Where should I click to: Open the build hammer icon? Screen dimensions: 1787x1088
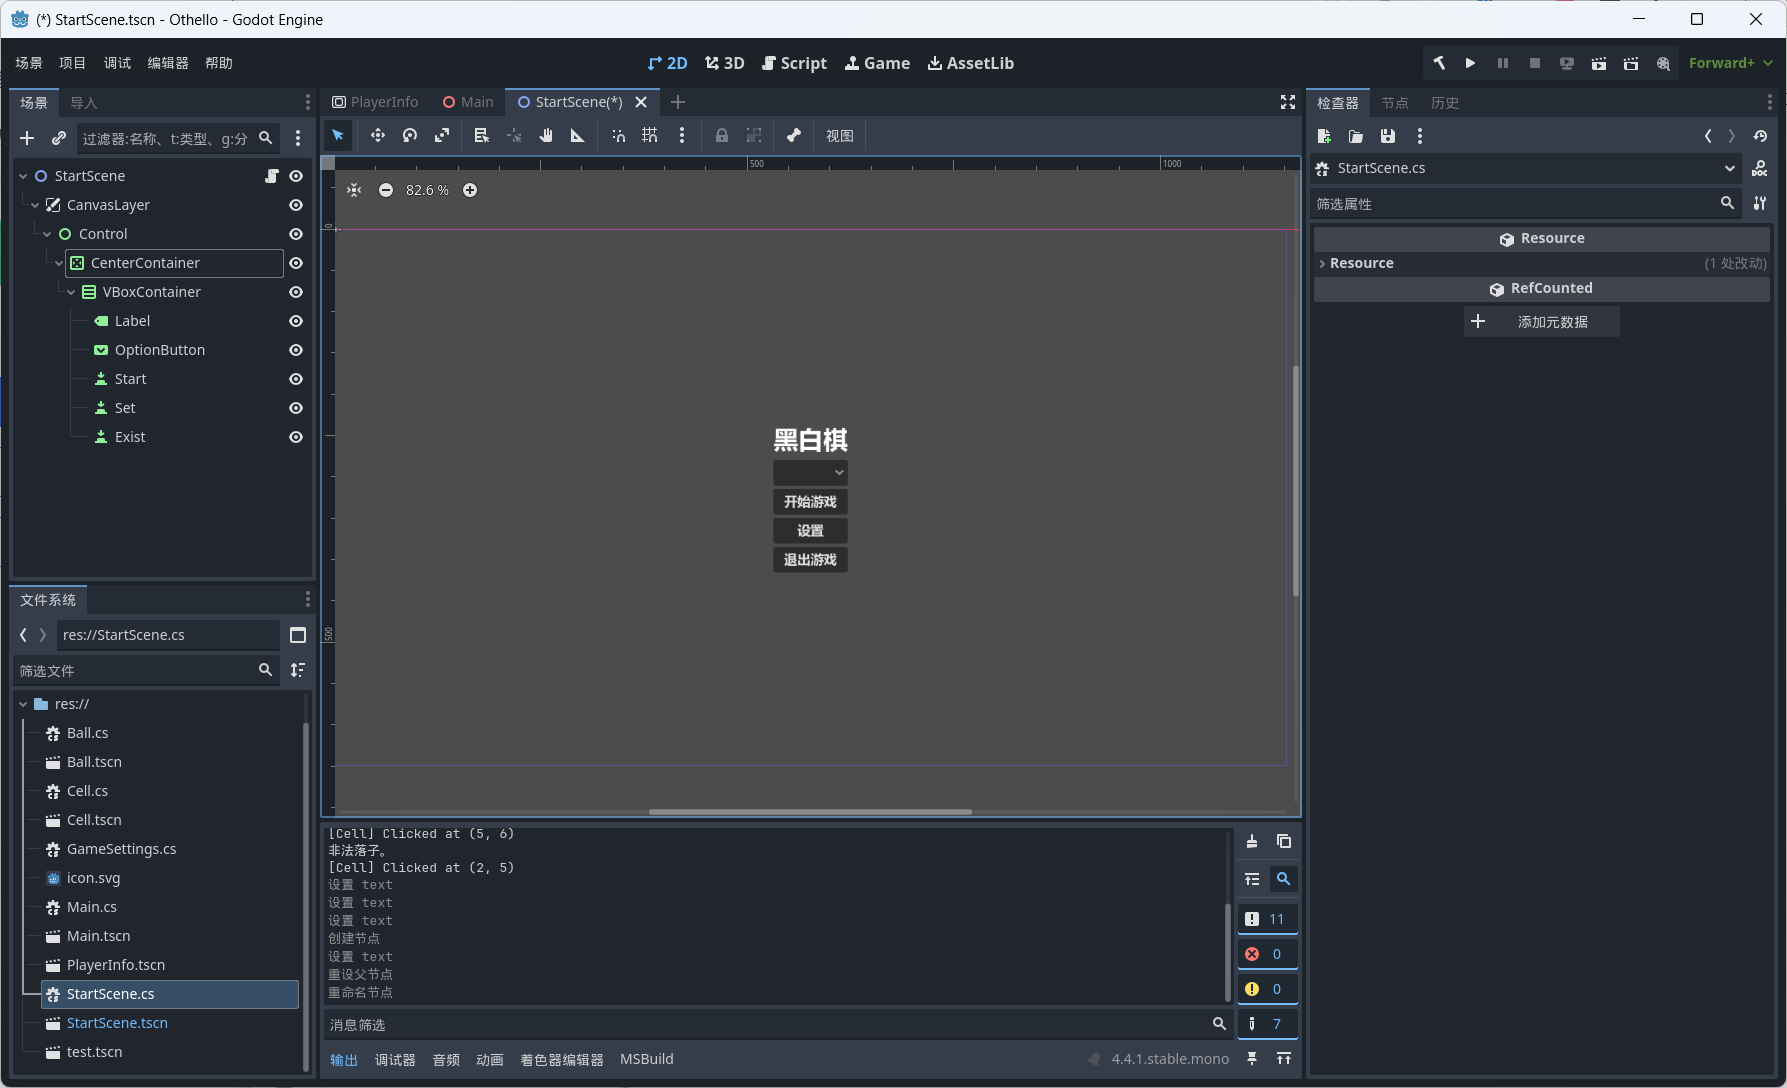(x=1439, y=63)
